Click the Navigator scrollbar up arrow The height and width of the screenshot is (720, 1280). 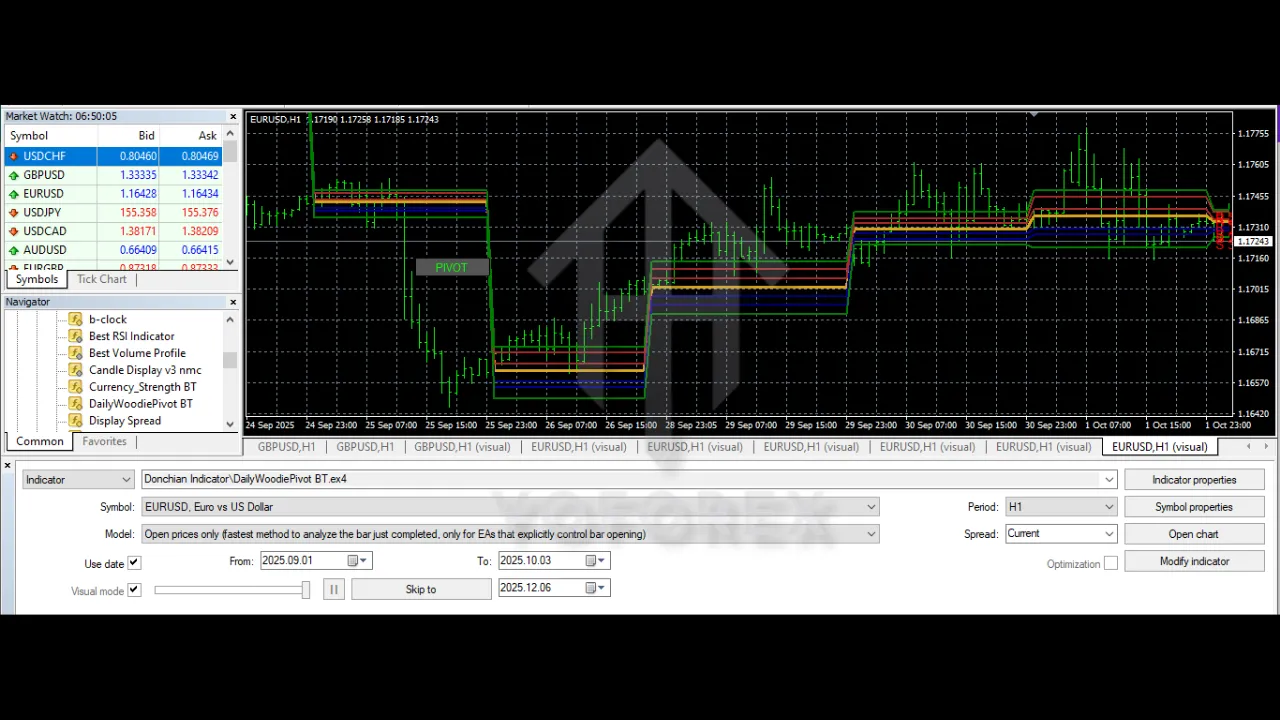click(230, 319)
